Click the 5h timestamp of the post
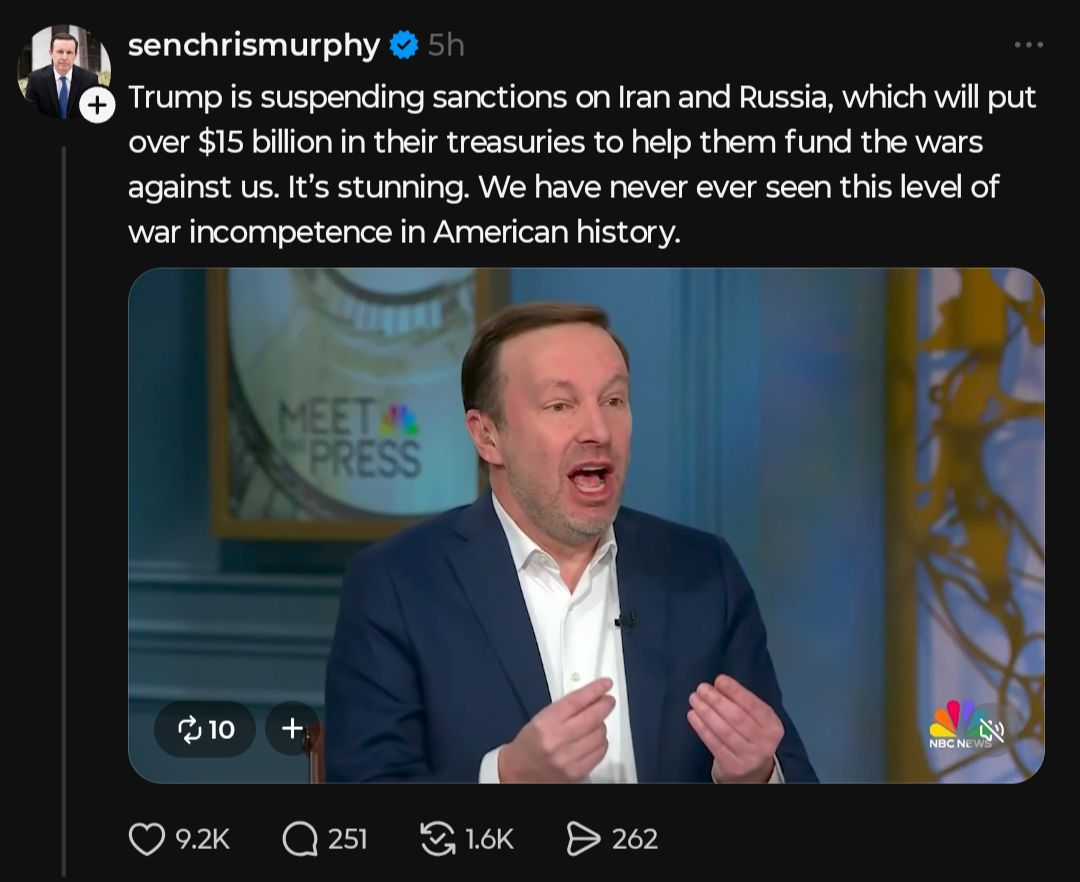The height and width of the screenshot is (882, 1080). (x=446, y=45)
